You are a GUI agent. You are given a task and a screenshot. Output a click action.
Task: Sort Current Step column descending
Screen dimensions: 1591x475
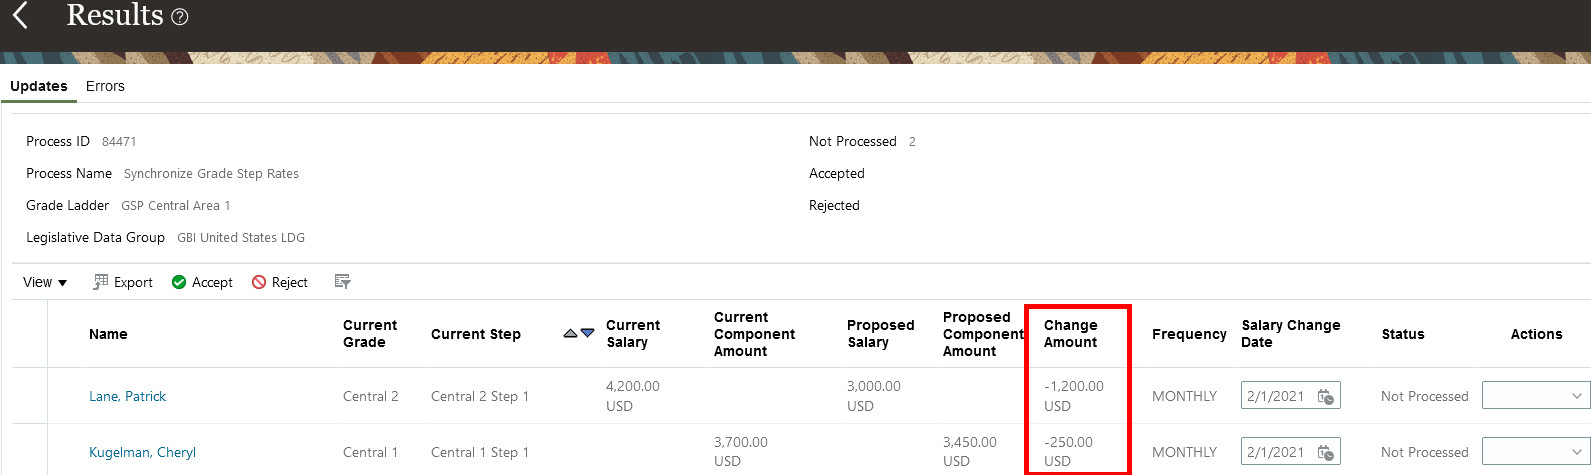point(587,333)
